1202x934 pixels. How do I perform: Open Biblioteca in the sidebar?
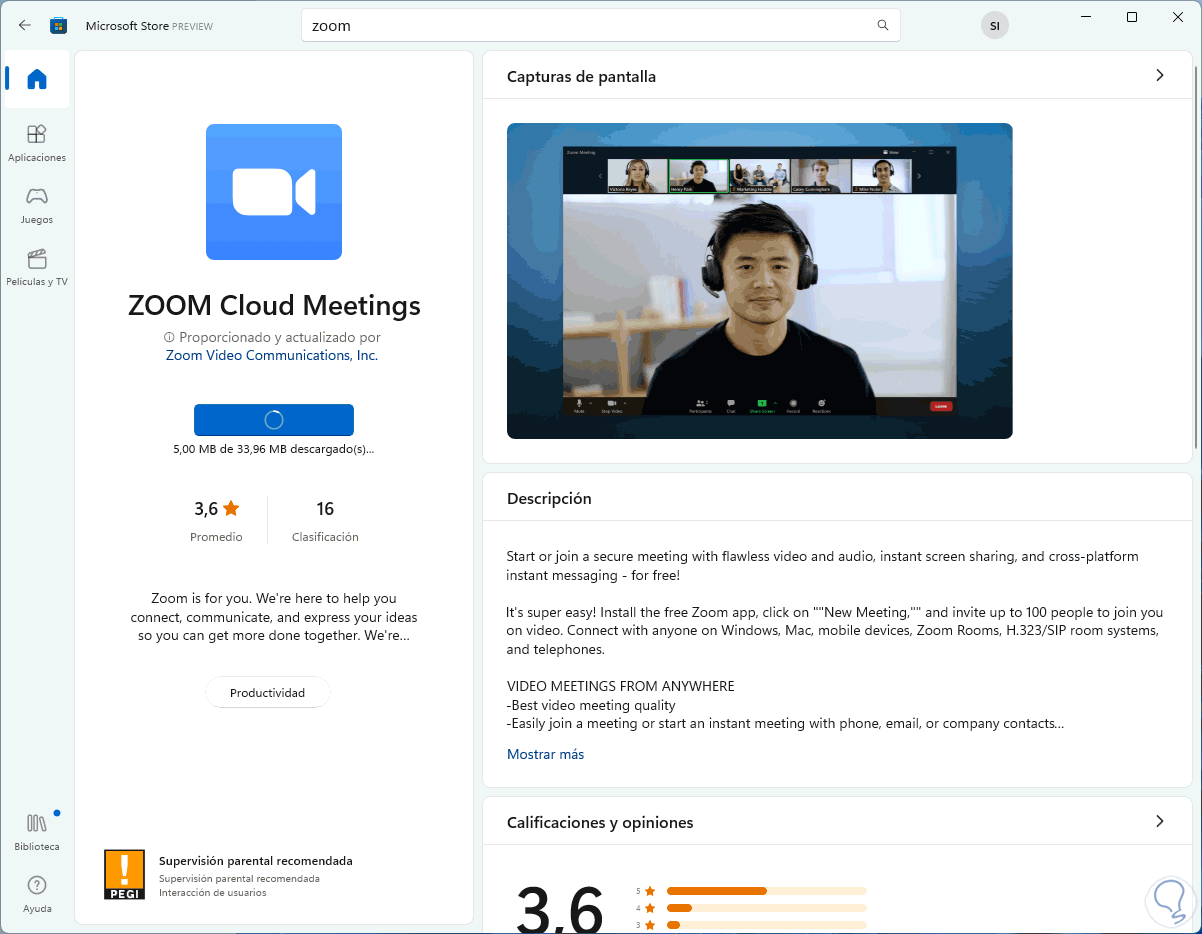click(x=37, y=831)
